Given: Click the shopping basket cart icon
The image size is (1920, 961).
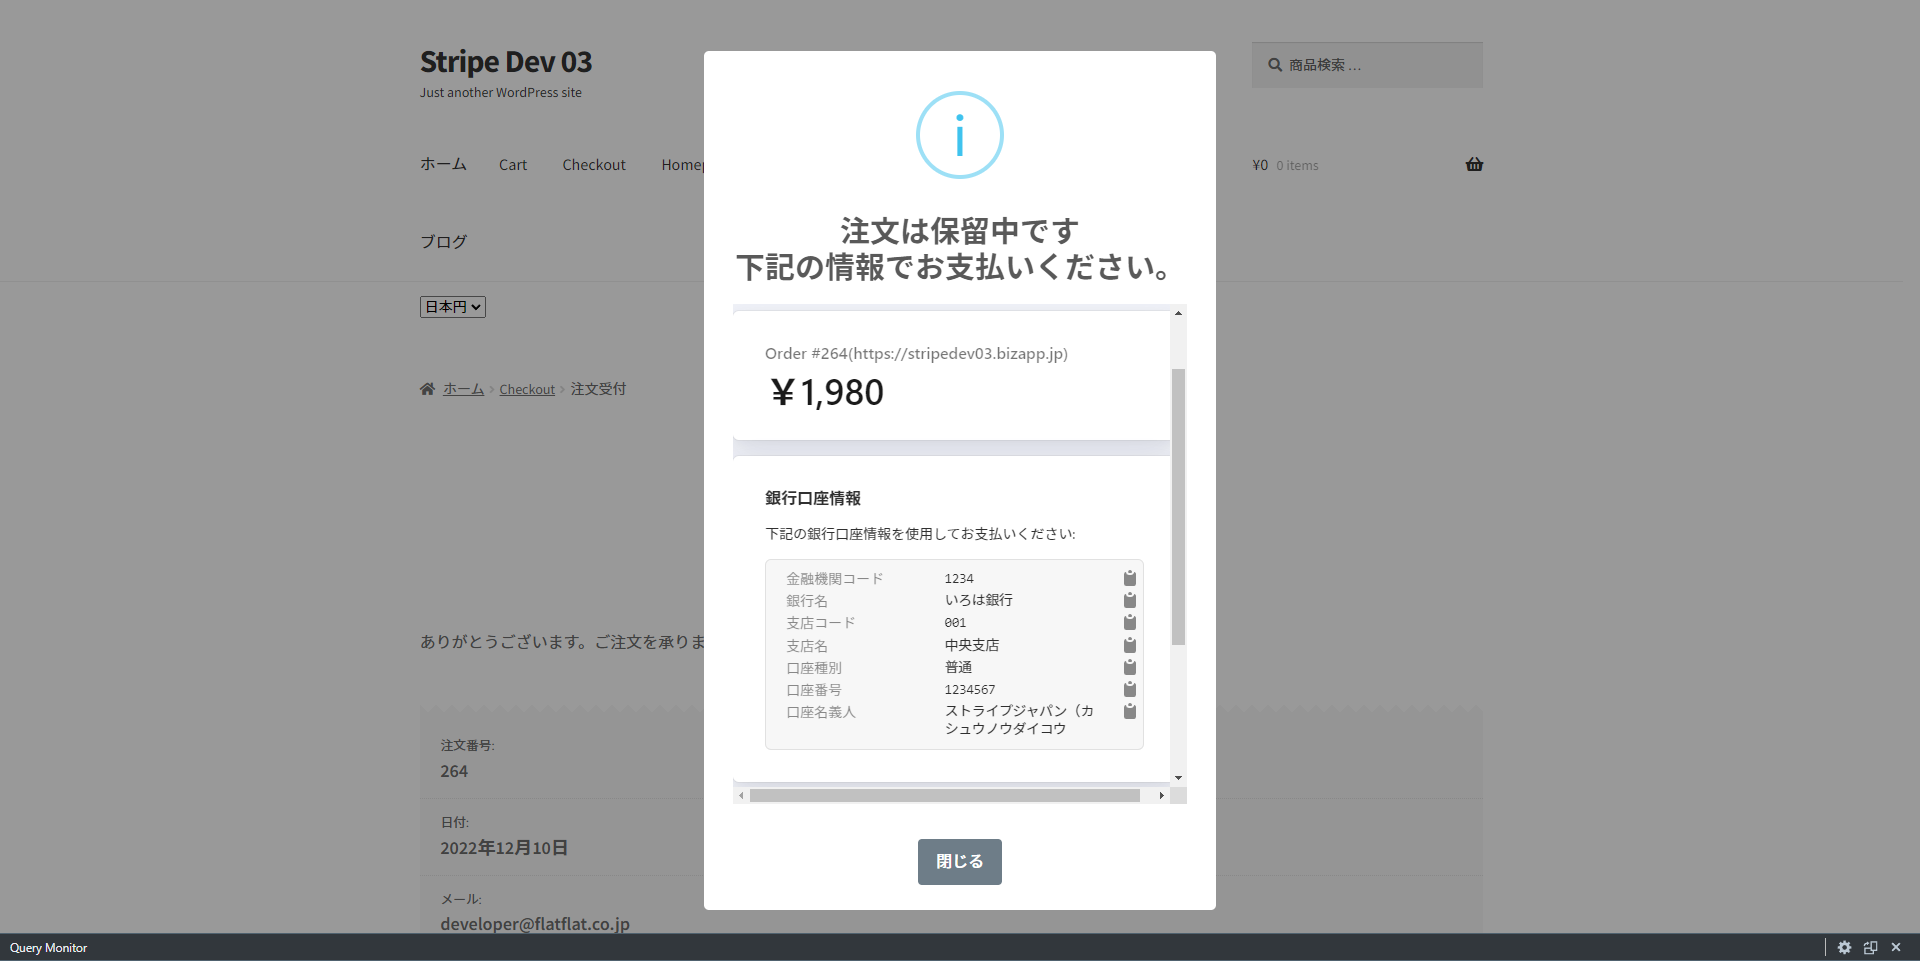Looking at the screenshot, I should coord(1474,165).
